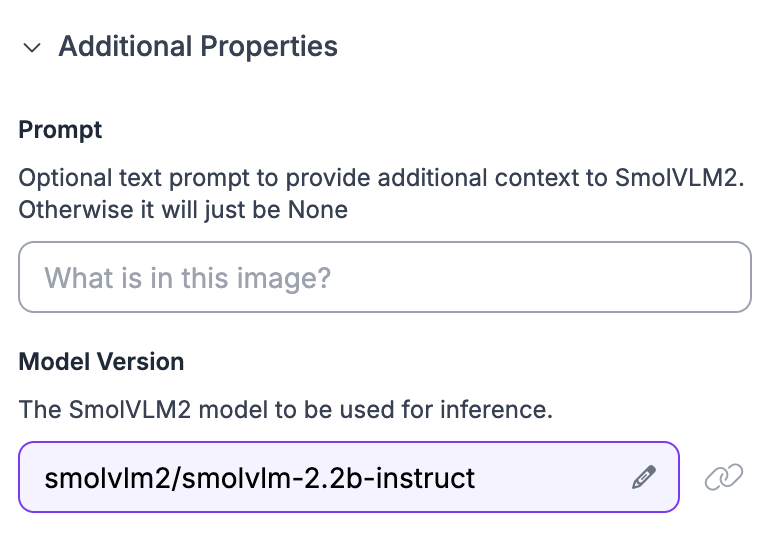772x538 pixels.
Task: Click the 'Otherwise it will just be None' text
Action: coord(183,210)
